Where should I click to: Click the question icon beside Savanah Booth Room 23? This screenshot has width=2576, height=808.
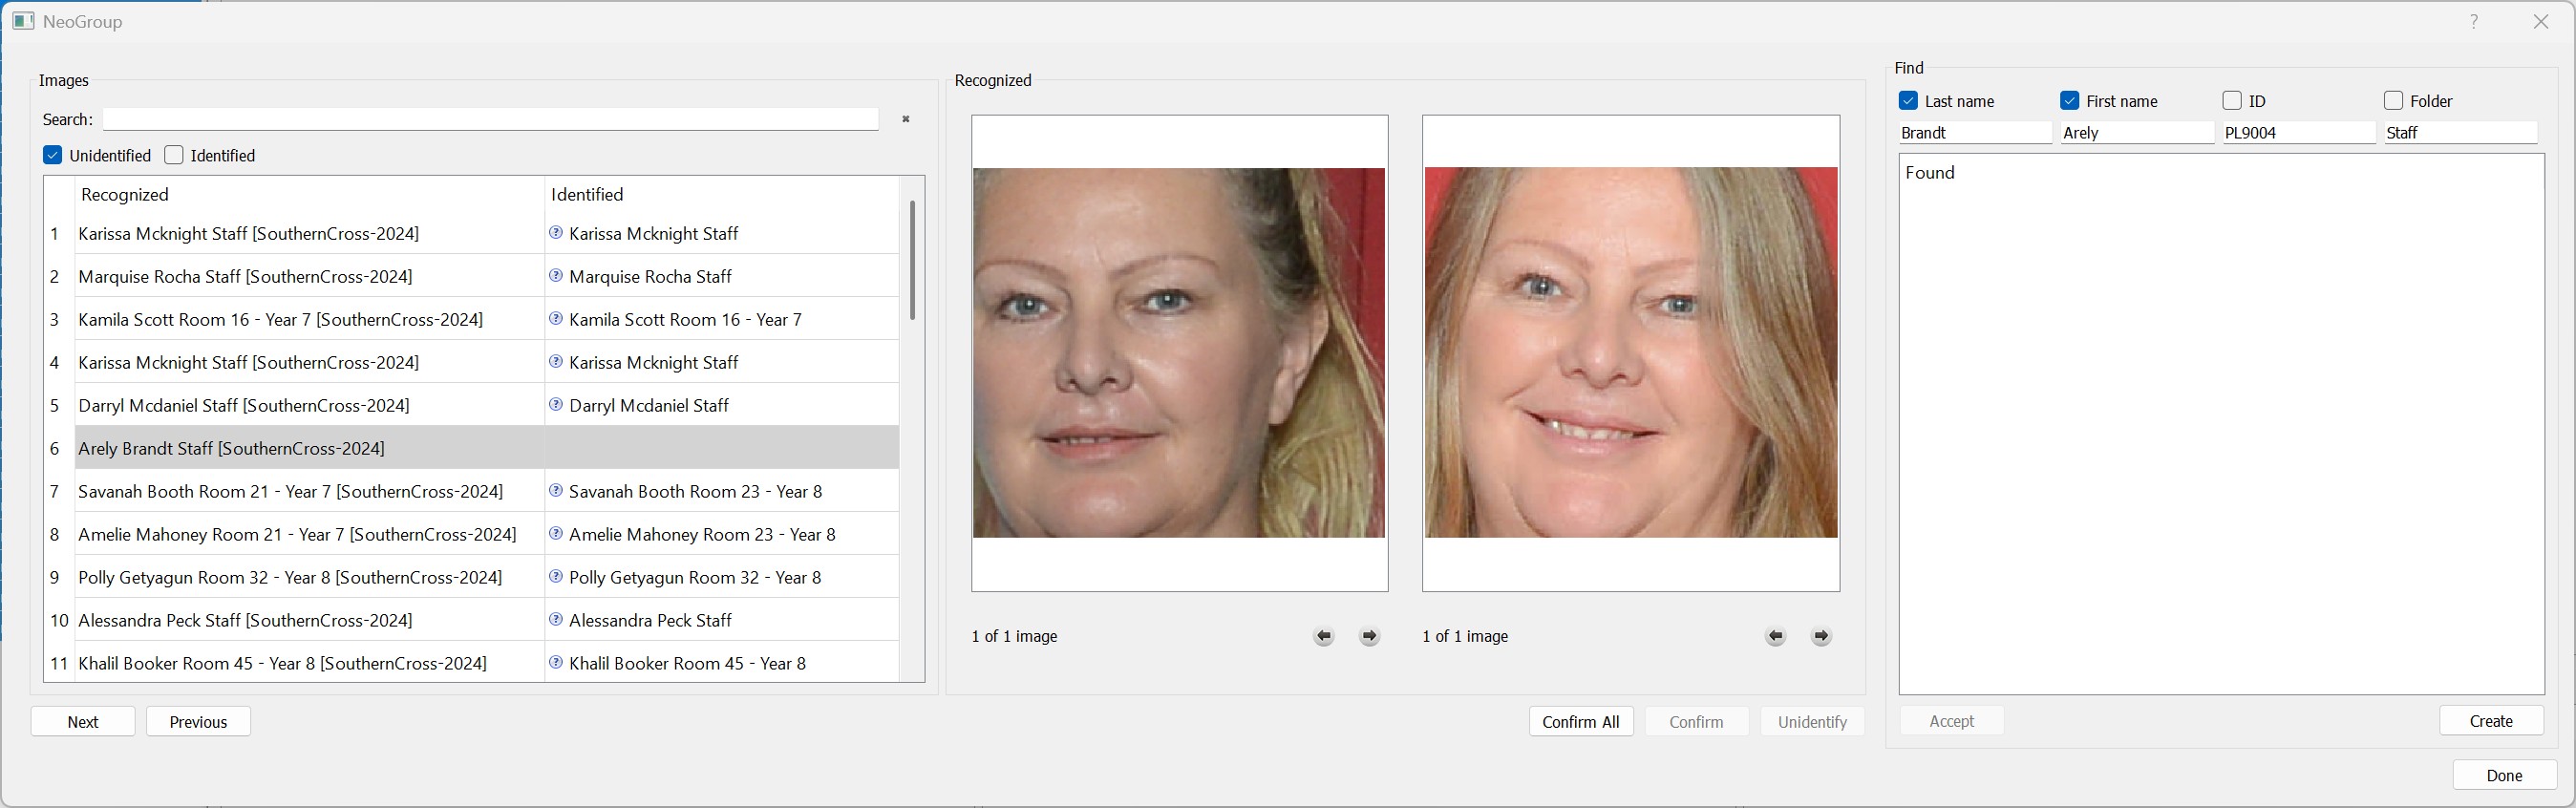pos(556,491)
